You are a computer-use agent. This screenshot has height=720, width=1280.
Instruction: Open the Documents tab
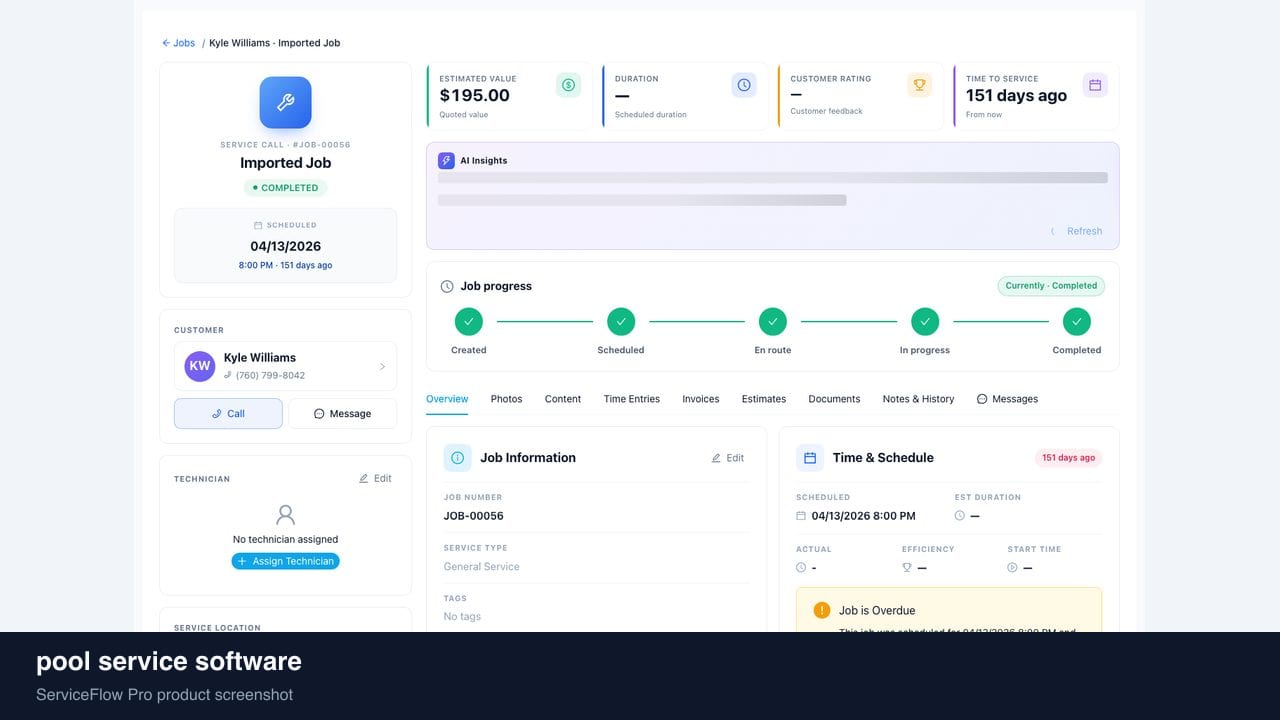tap(834, 399)
